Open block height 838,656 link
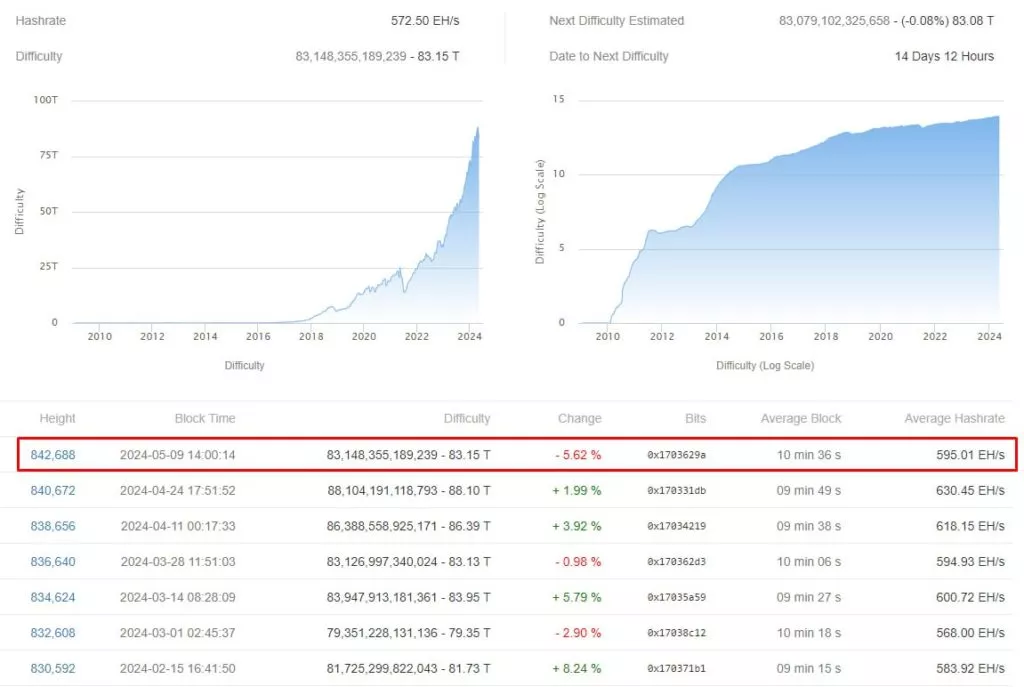This screenshot has height=687, width=1024. click(53, 526)
